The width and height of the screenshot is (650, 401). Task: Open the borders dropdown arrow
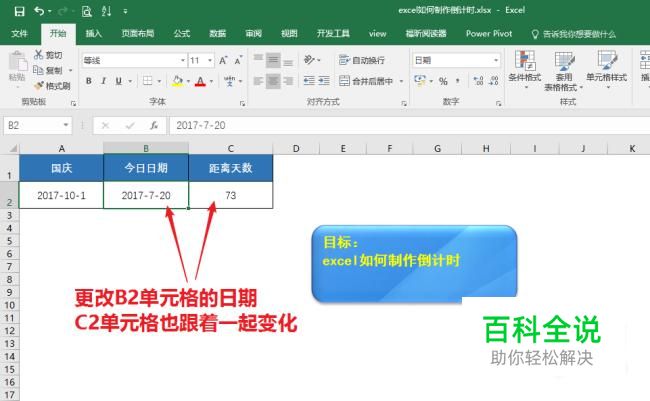(x=159, y=81)
